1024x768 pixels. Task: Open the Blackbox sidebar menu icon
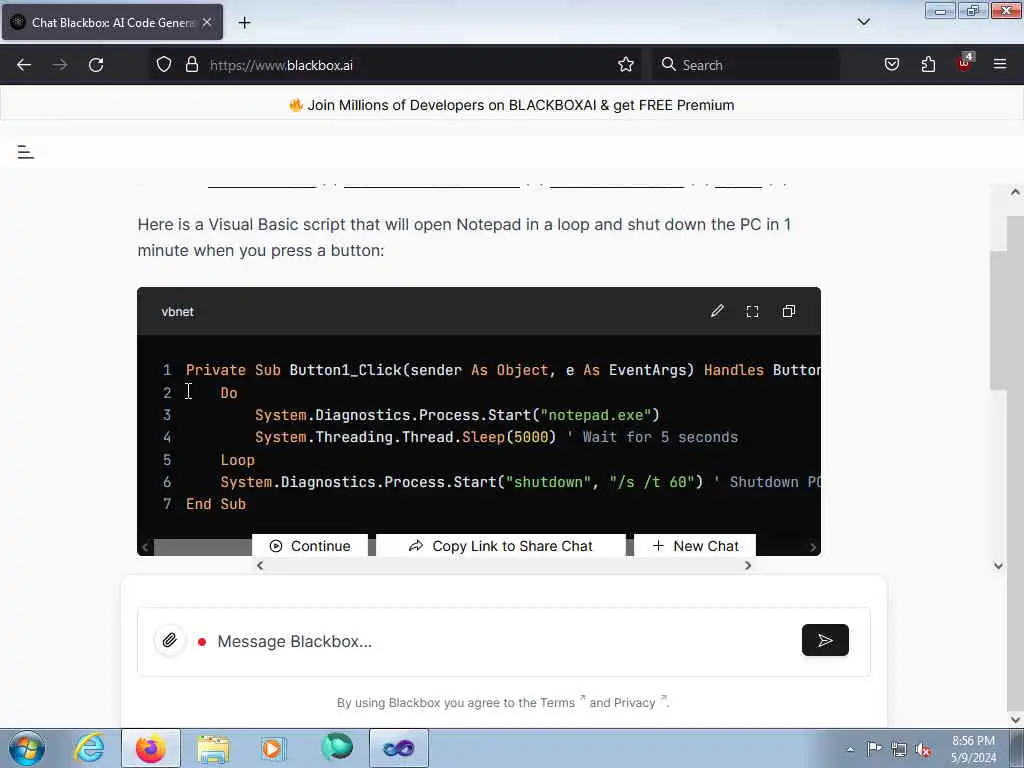25,152
